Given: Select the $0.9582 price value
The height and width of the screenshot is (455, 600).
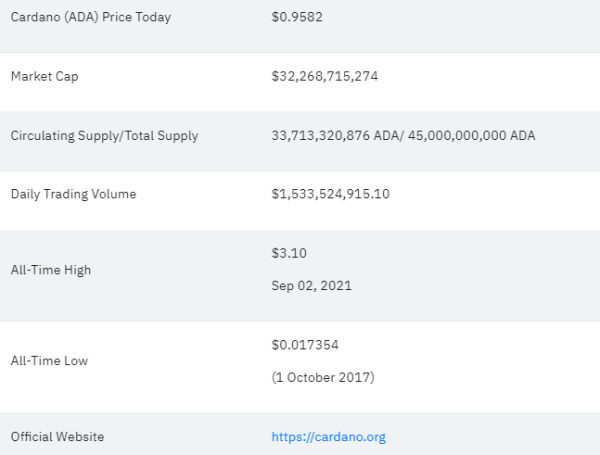Looking at the screenshot, I should point(297,17).
